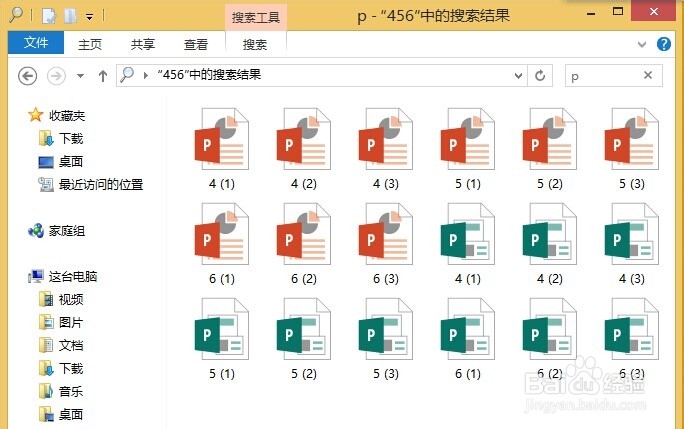Go up one folder level
Viewport: 684px width, 429px height.
pyautogui.click(x=103, y=76)
